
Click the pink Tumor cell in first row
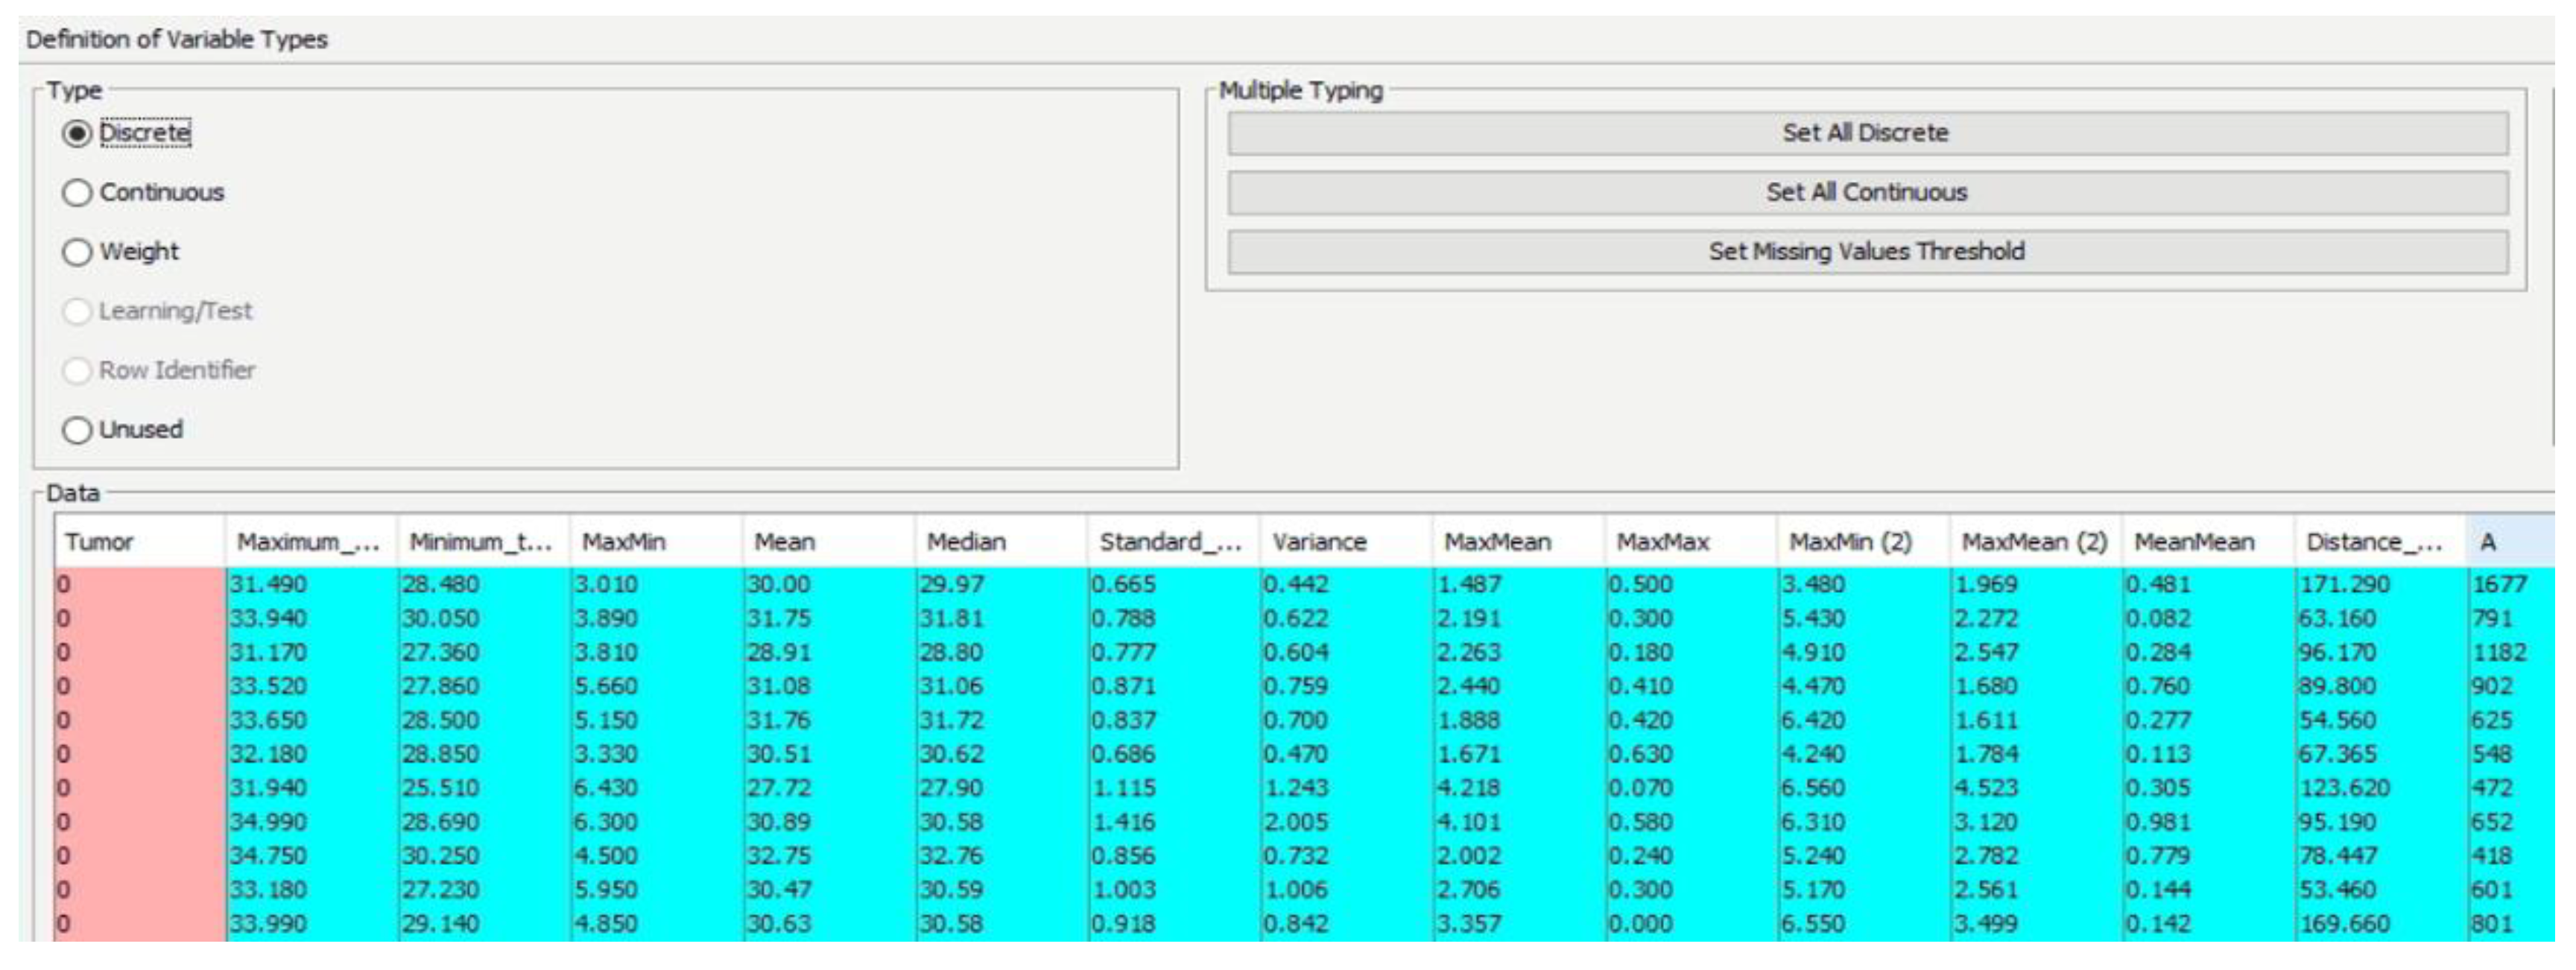[138, 584]
